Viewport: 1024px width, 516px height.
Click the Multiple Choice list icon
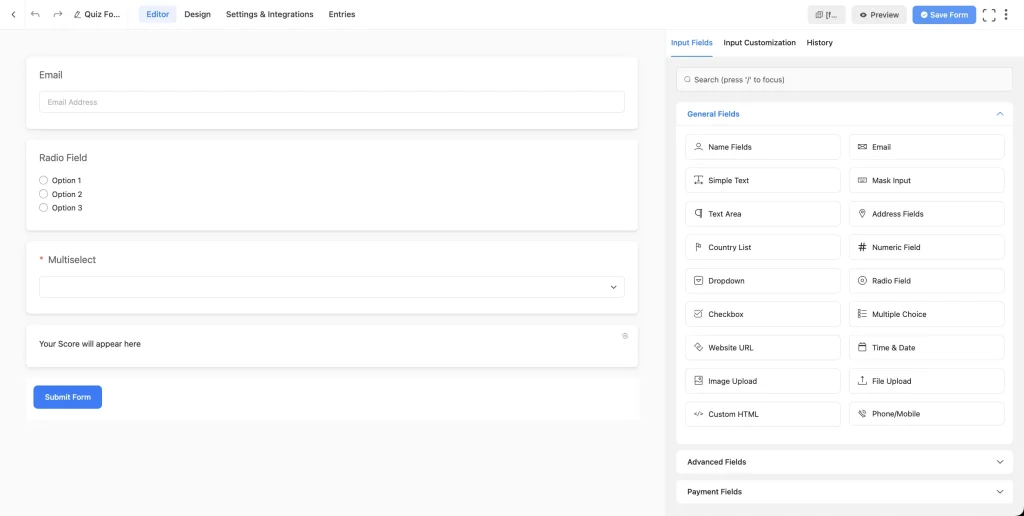point(862,314)
